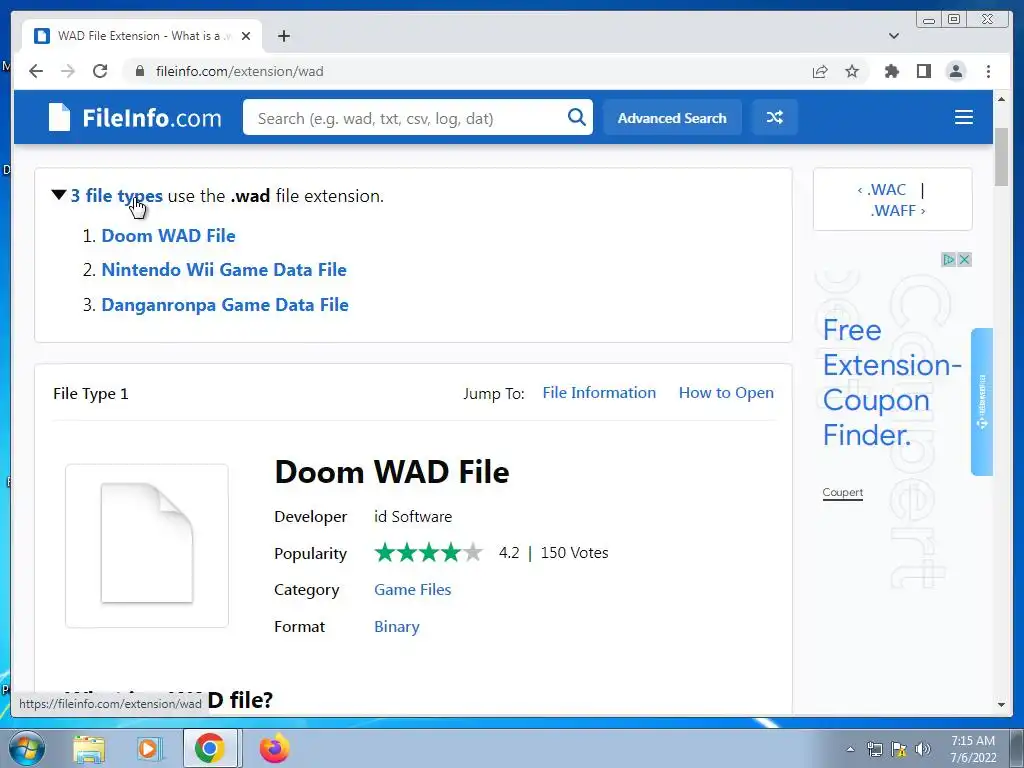Open the hamburger menu on FileInfo
Viewport: 1024px width, 768px height.
click(964, 118)
